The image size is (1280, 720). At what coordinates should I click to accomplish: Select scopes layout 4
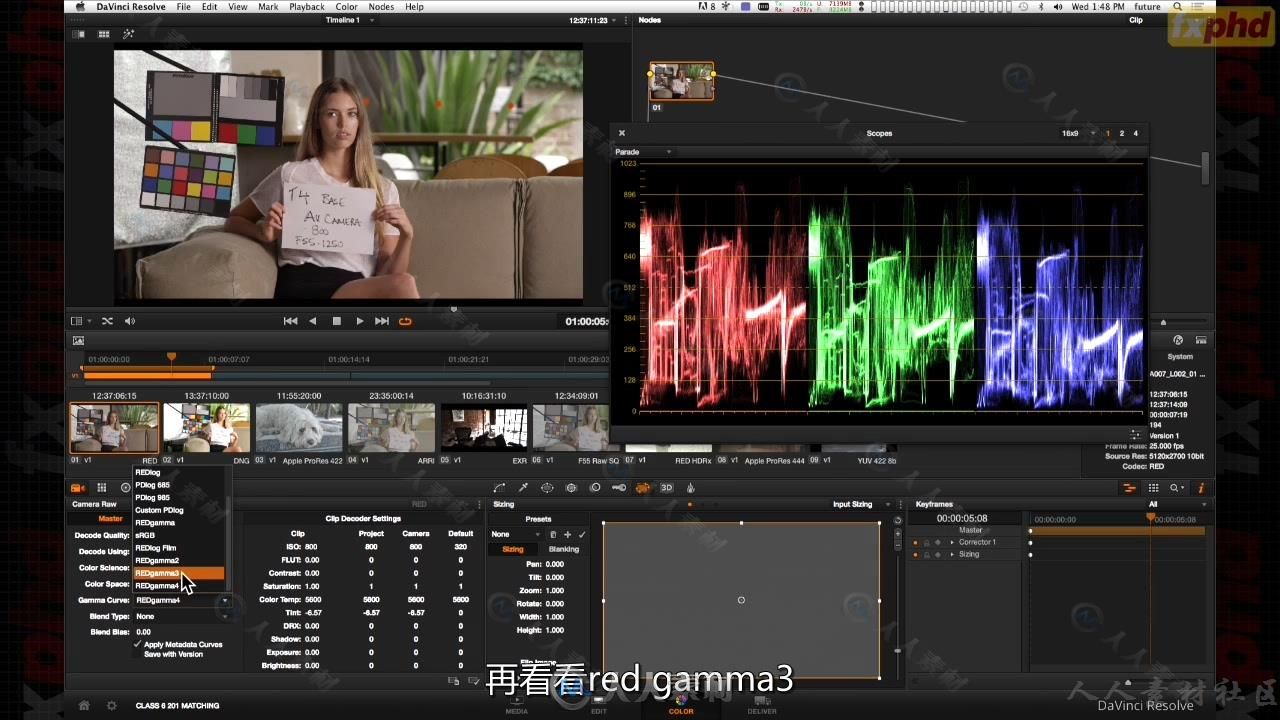click(1135, 133)
